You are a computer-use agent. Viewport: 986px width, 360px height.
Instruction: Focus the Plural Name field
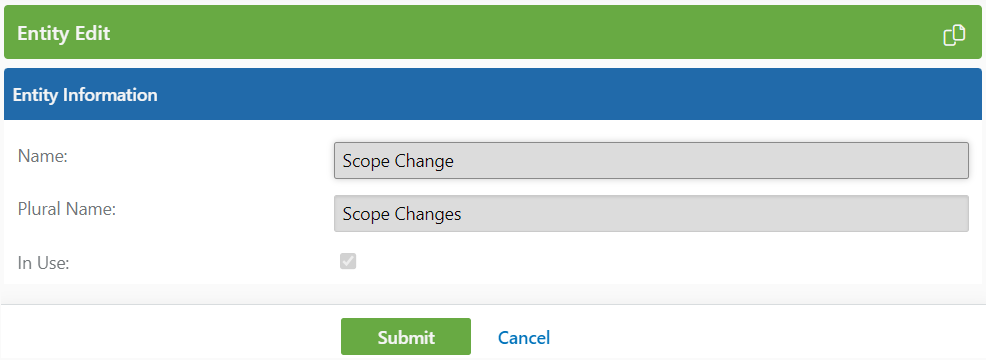pyautogui.click(x=651, y=213)
